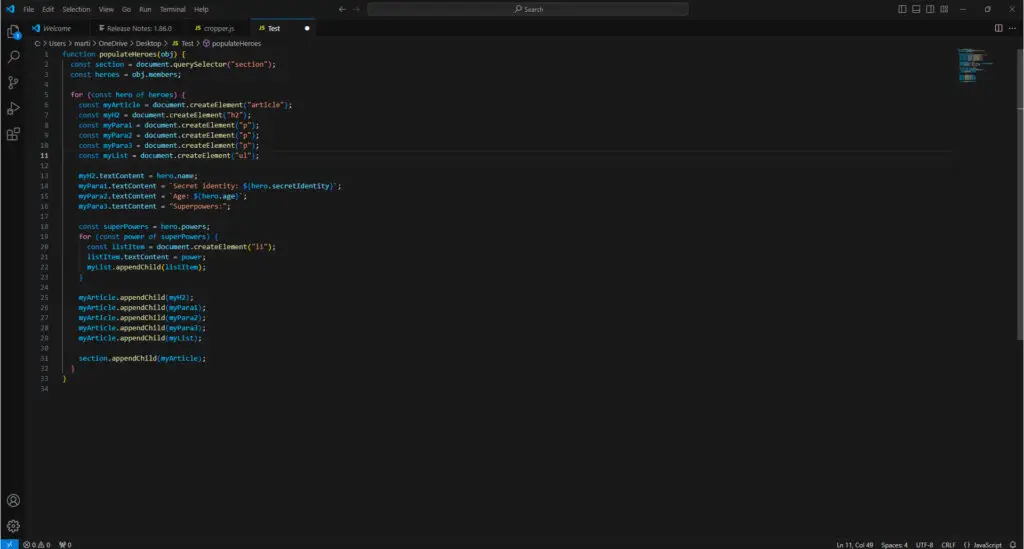Expand the Users breadcrumb

coord(57,43)
